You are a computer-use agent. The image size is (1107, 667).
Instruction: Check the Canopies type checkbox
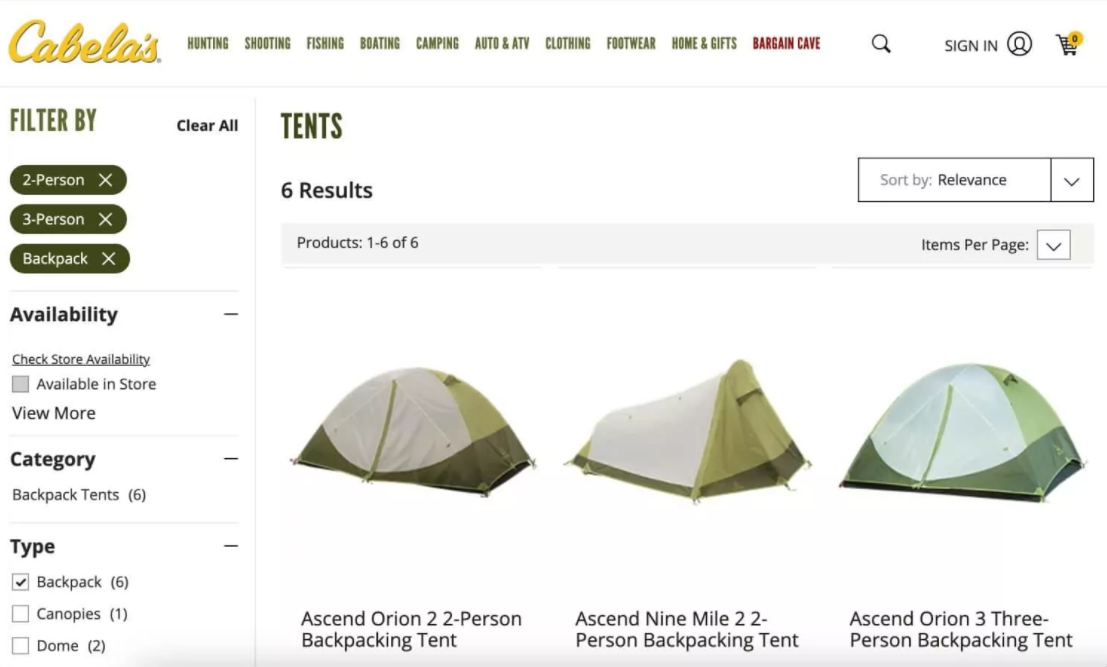pyautogui.click(x=20, y=614)
